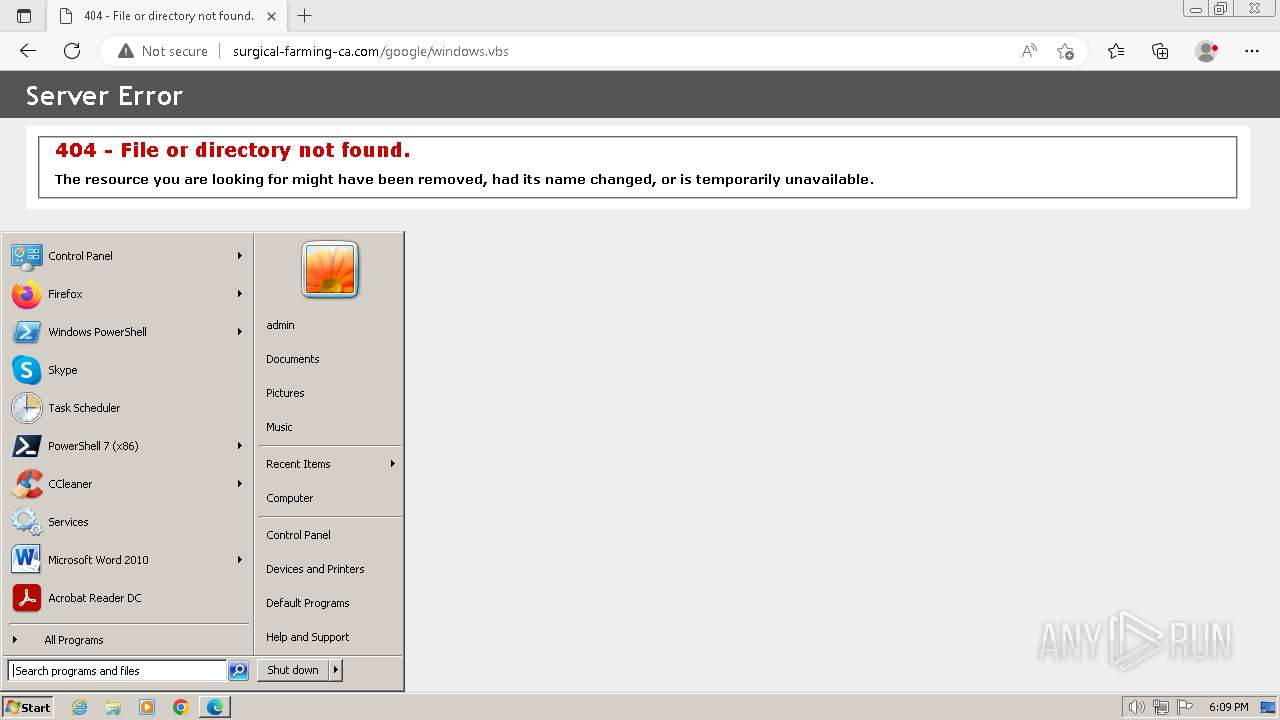Open Control Panel icon in pinned list

click(x=26, y=256)
